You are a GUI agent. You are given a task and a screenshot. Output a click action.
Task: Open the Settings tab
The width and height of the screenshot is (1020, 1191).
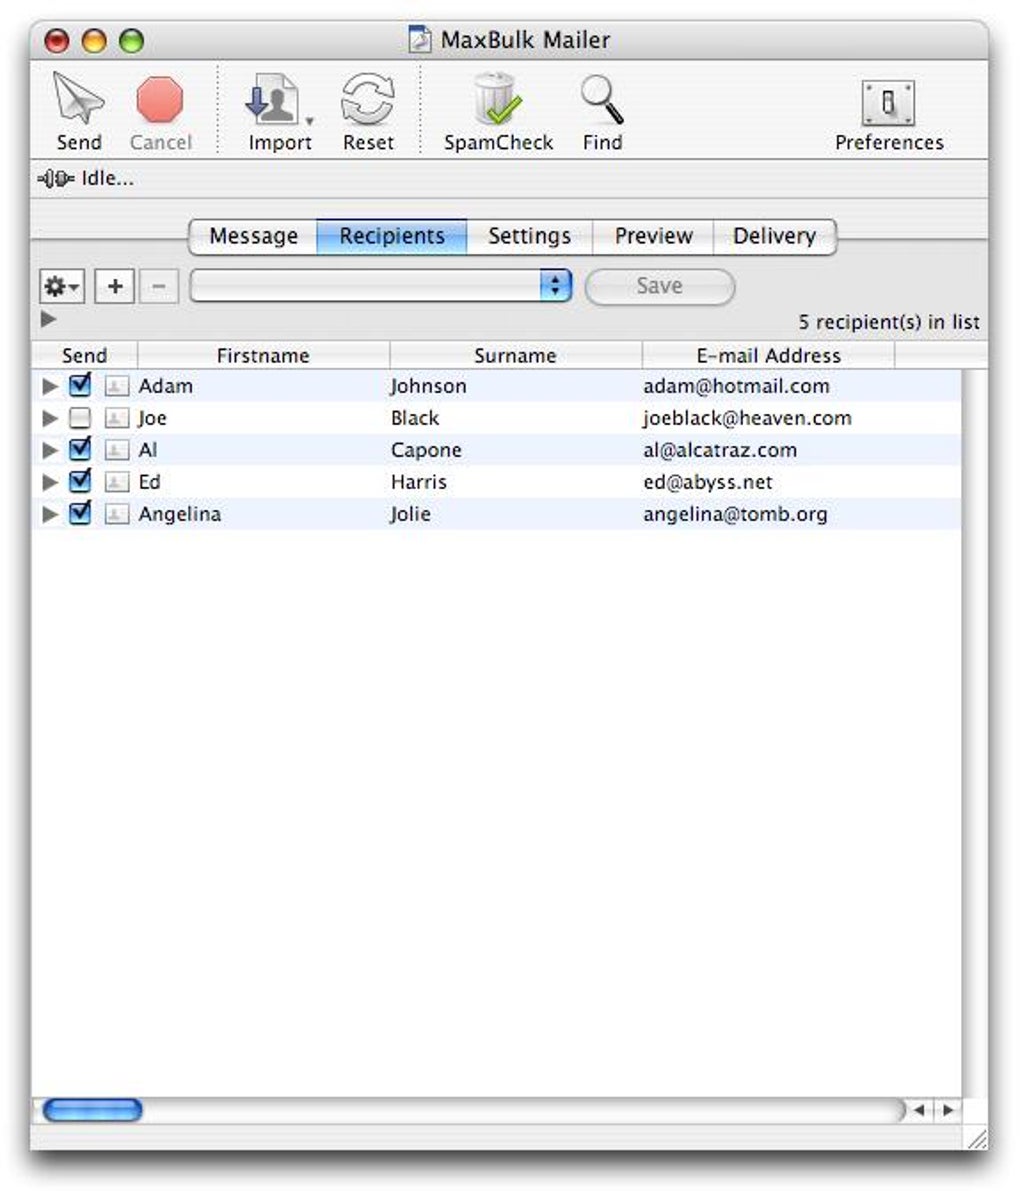529,236
